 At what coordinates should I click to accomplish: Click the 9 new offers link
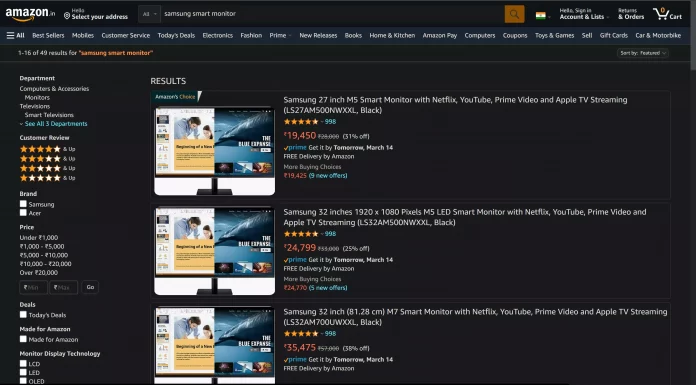328,175
